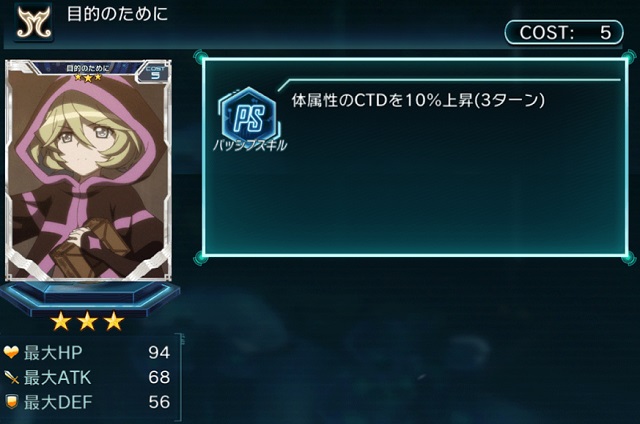
Task: Click the 最大DEF value 56
Action: pyautogui.click(x=159, y=402)
